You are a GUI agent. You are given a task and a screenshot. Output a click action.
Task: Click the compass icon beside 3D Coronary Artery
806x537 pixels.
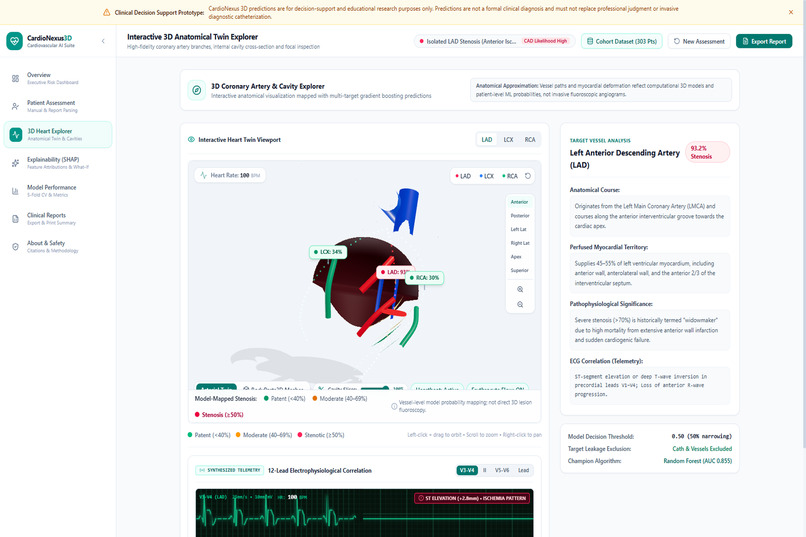[196, 90]
